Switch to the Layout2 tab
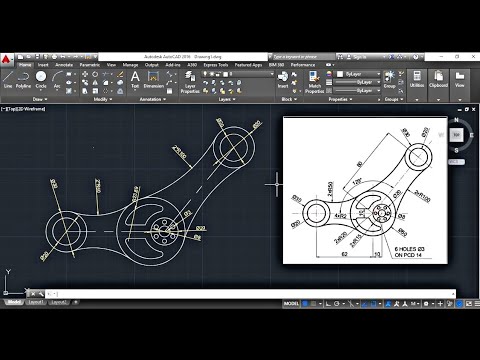Screen dimensions: 480x360 pyautogui.click(x=58, y=302)
